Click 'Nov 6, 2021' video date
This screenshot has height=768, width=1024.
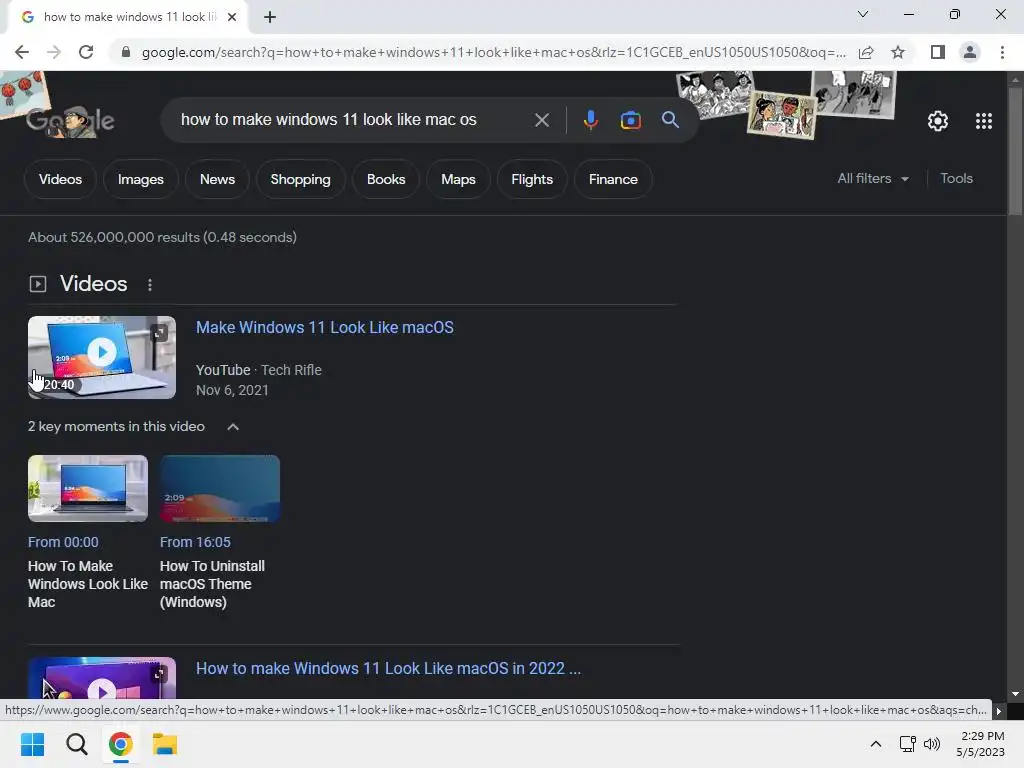pos(232,390)
